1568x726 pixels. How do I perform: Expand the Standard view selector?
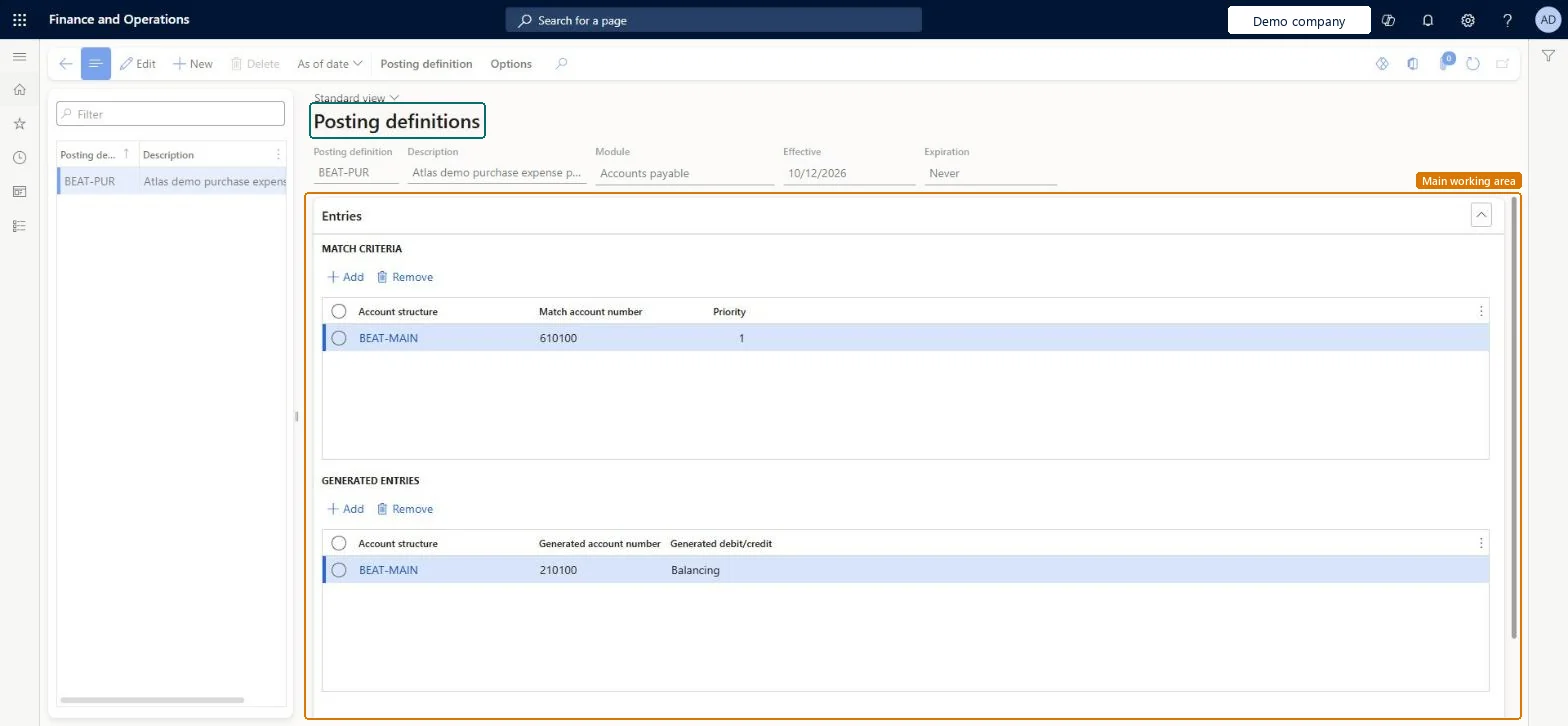357,98
